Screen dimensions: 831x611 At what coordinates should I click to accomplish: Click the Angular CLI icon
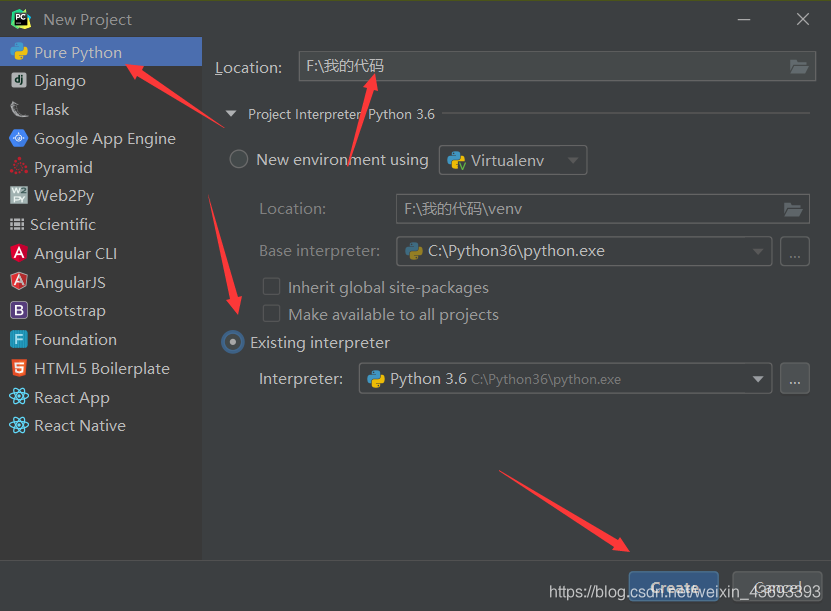19,253
